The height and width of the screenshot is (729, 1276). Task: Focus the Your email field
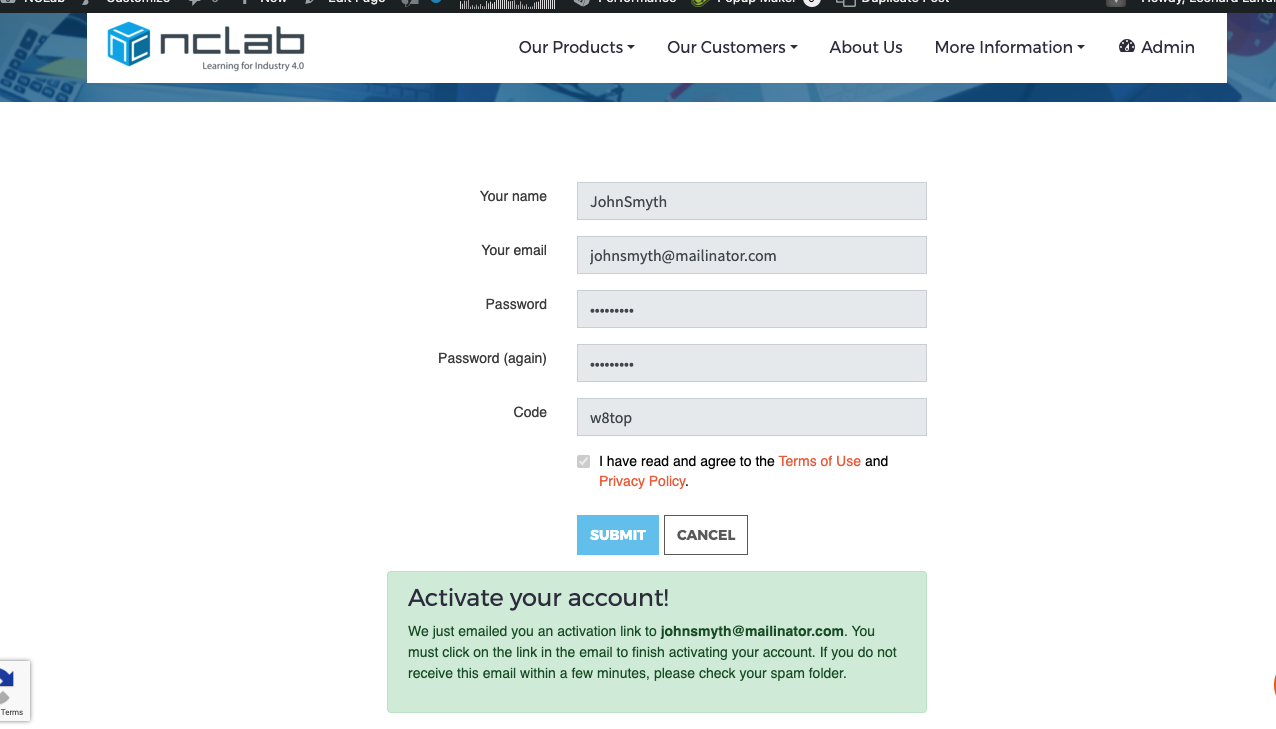pyautogui.click(x=751, y=255)
